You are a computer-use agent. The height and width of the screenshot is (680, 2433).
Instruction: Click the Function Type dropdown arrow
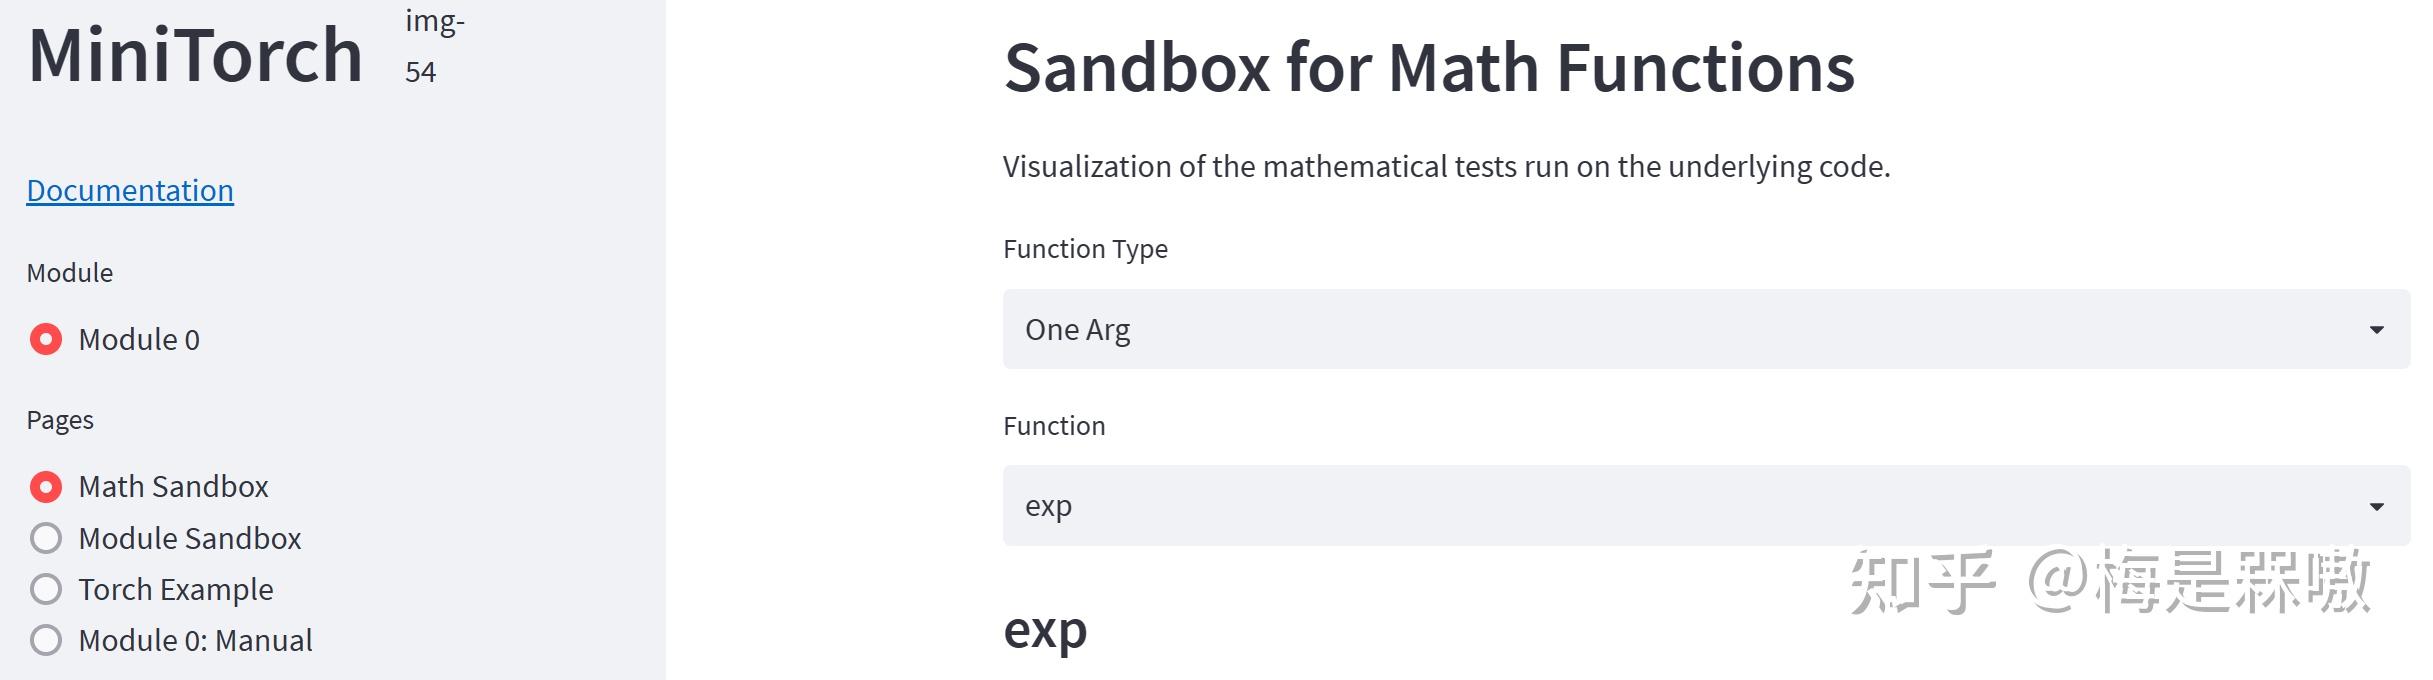coord(2376,330)
